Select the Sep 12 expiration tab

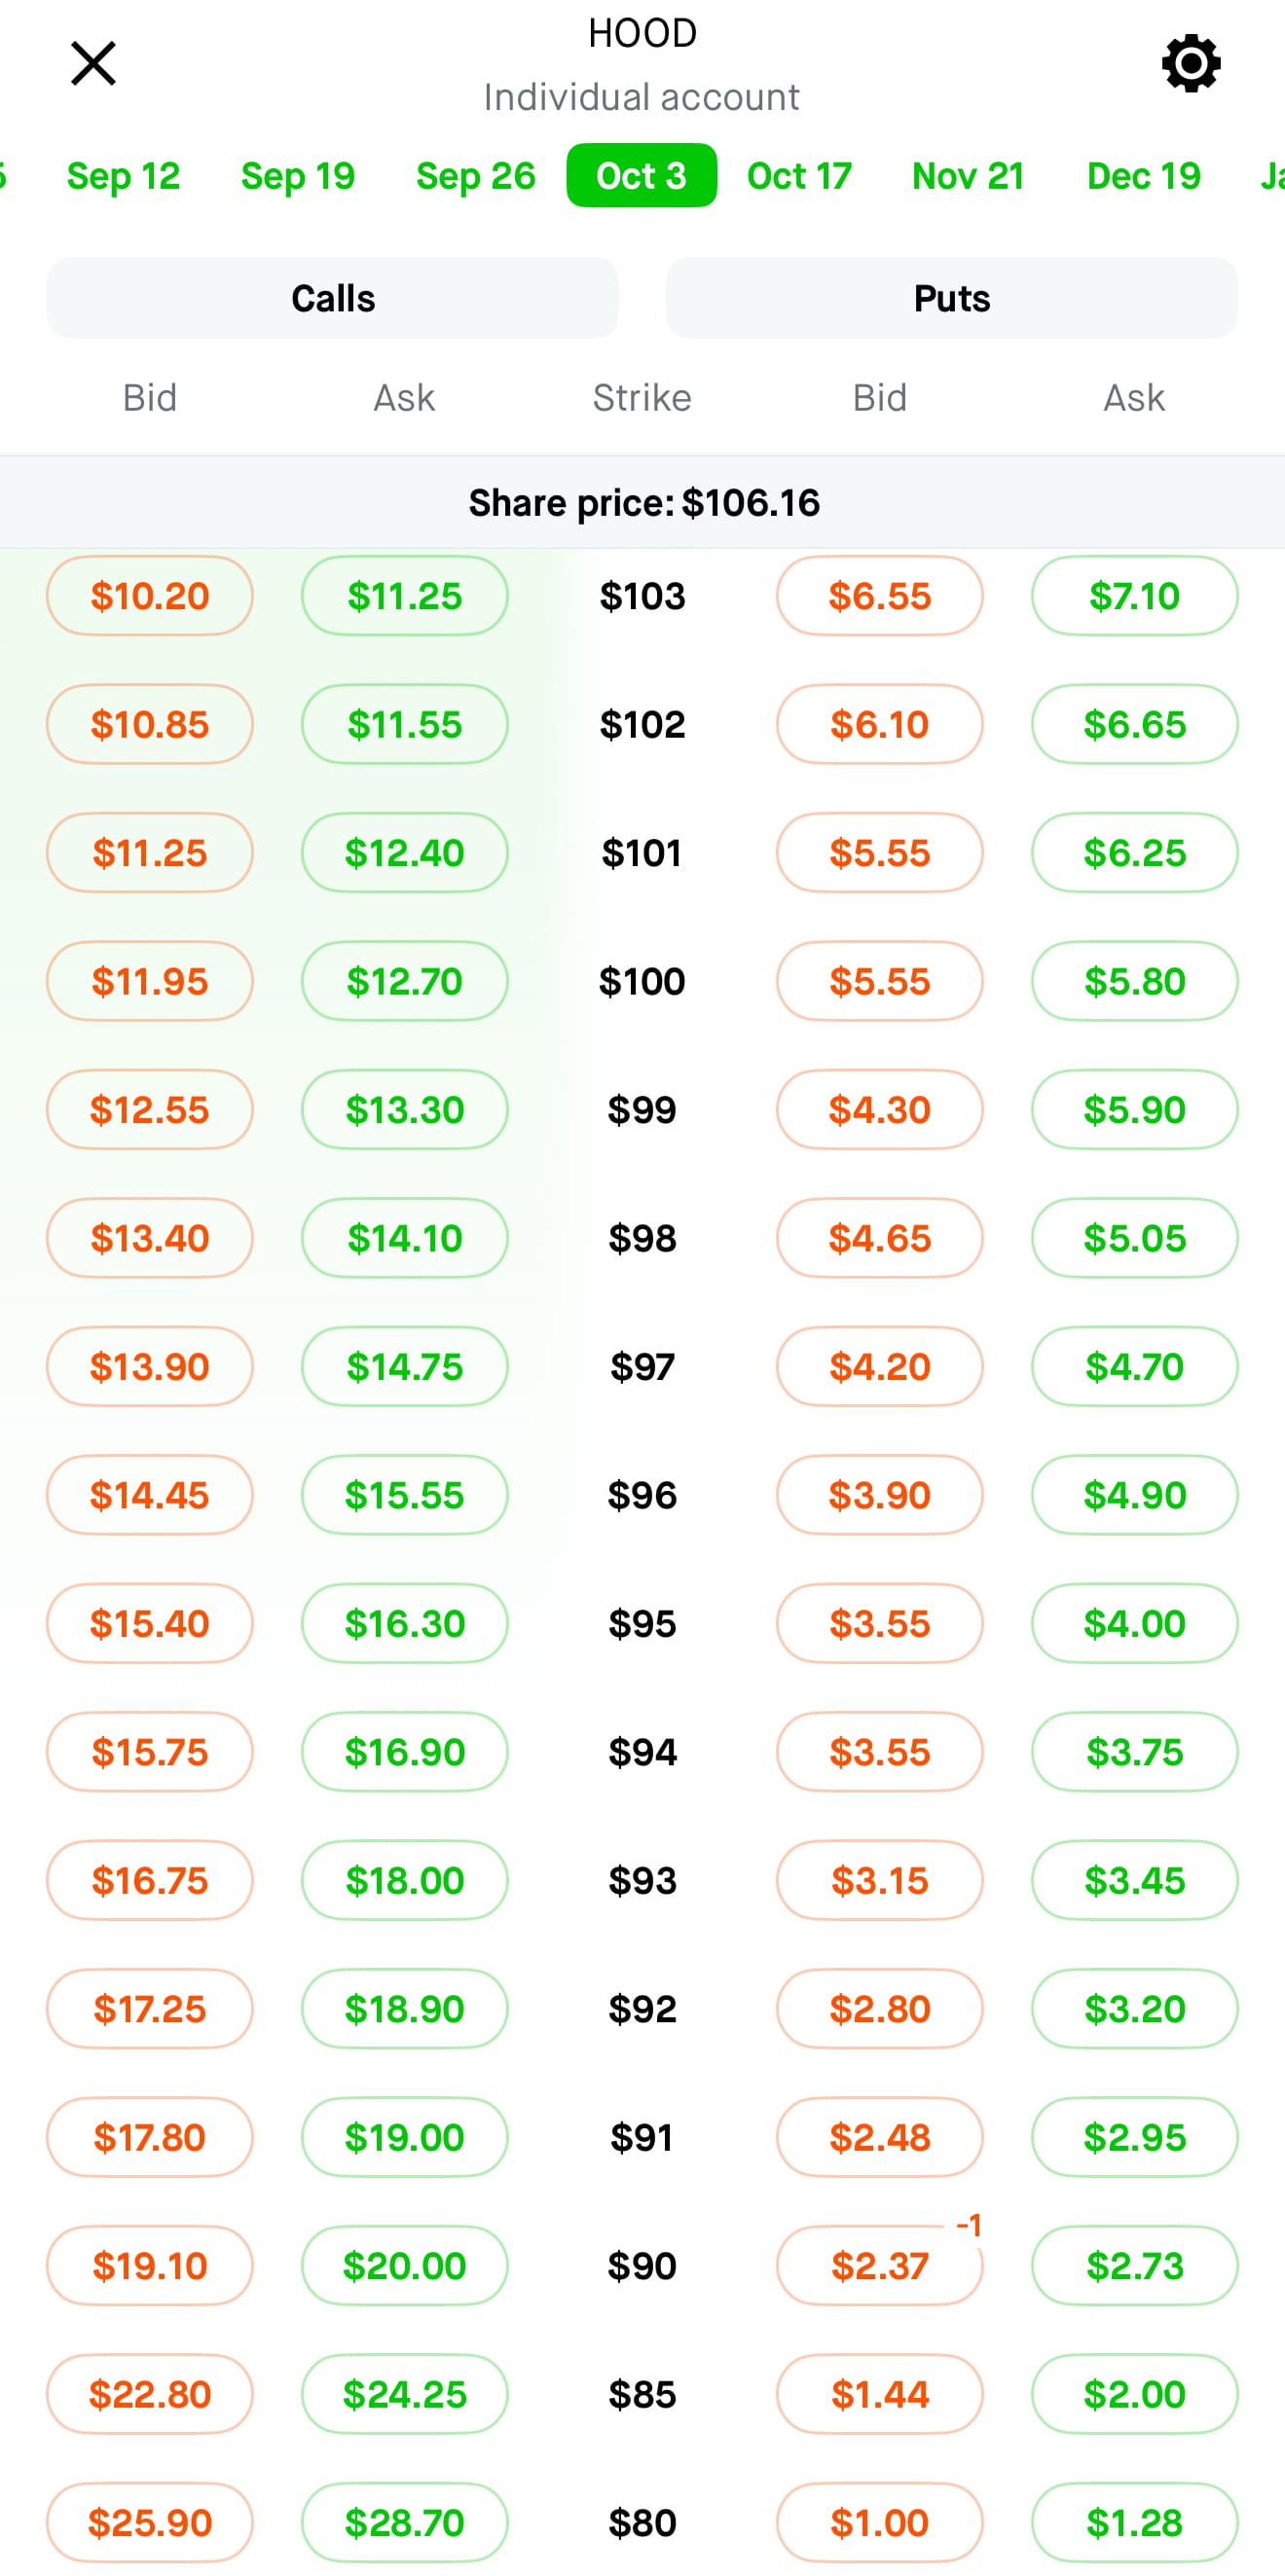coord(123,176)
